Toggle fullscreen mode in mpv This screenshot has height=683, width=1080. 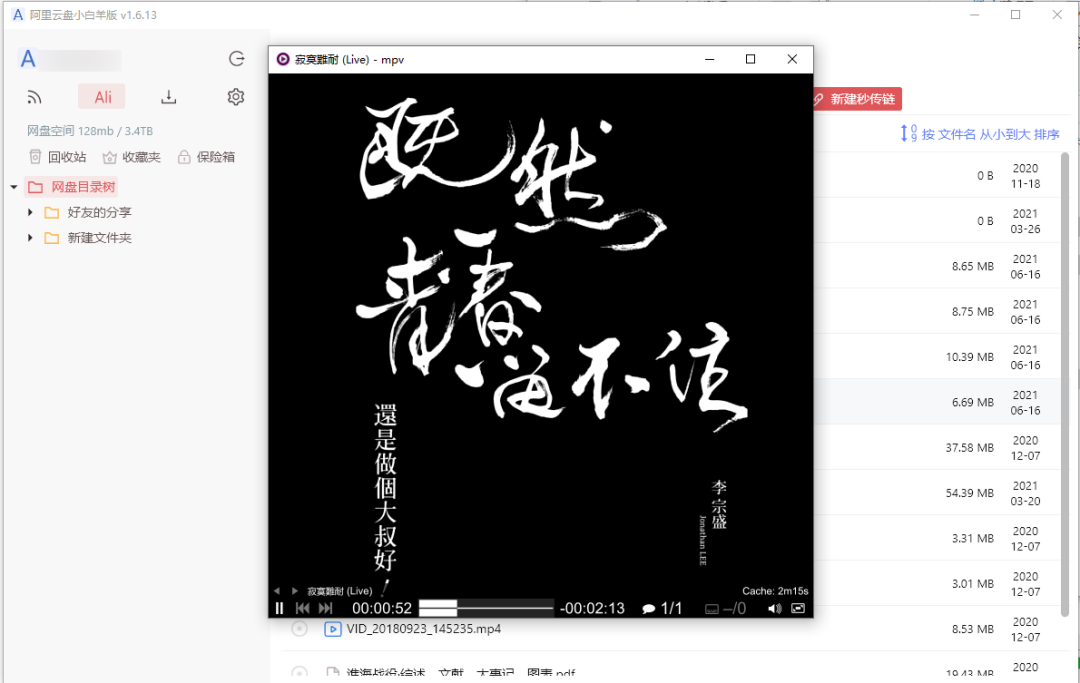[798, 607]
